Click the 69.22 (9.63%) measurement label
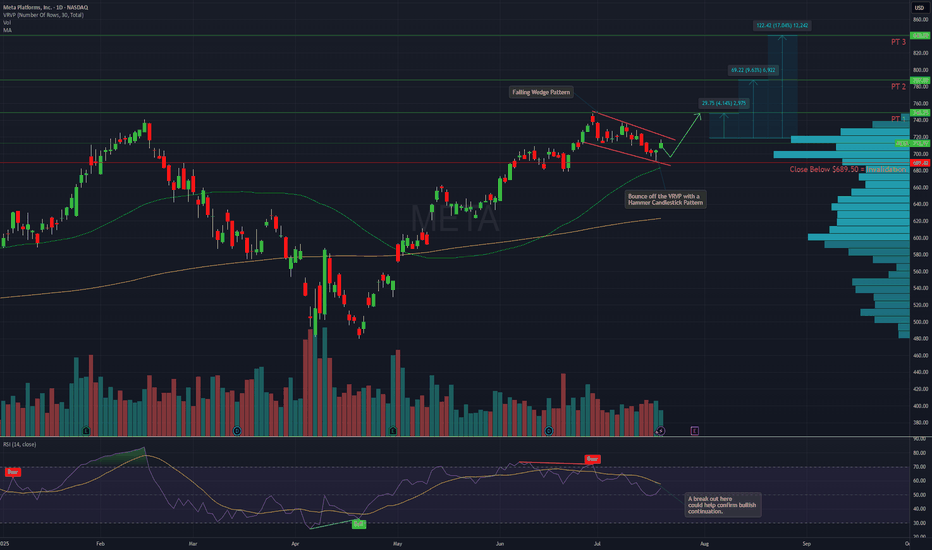Screen dimensions: 932x550 tap(753, 70)
